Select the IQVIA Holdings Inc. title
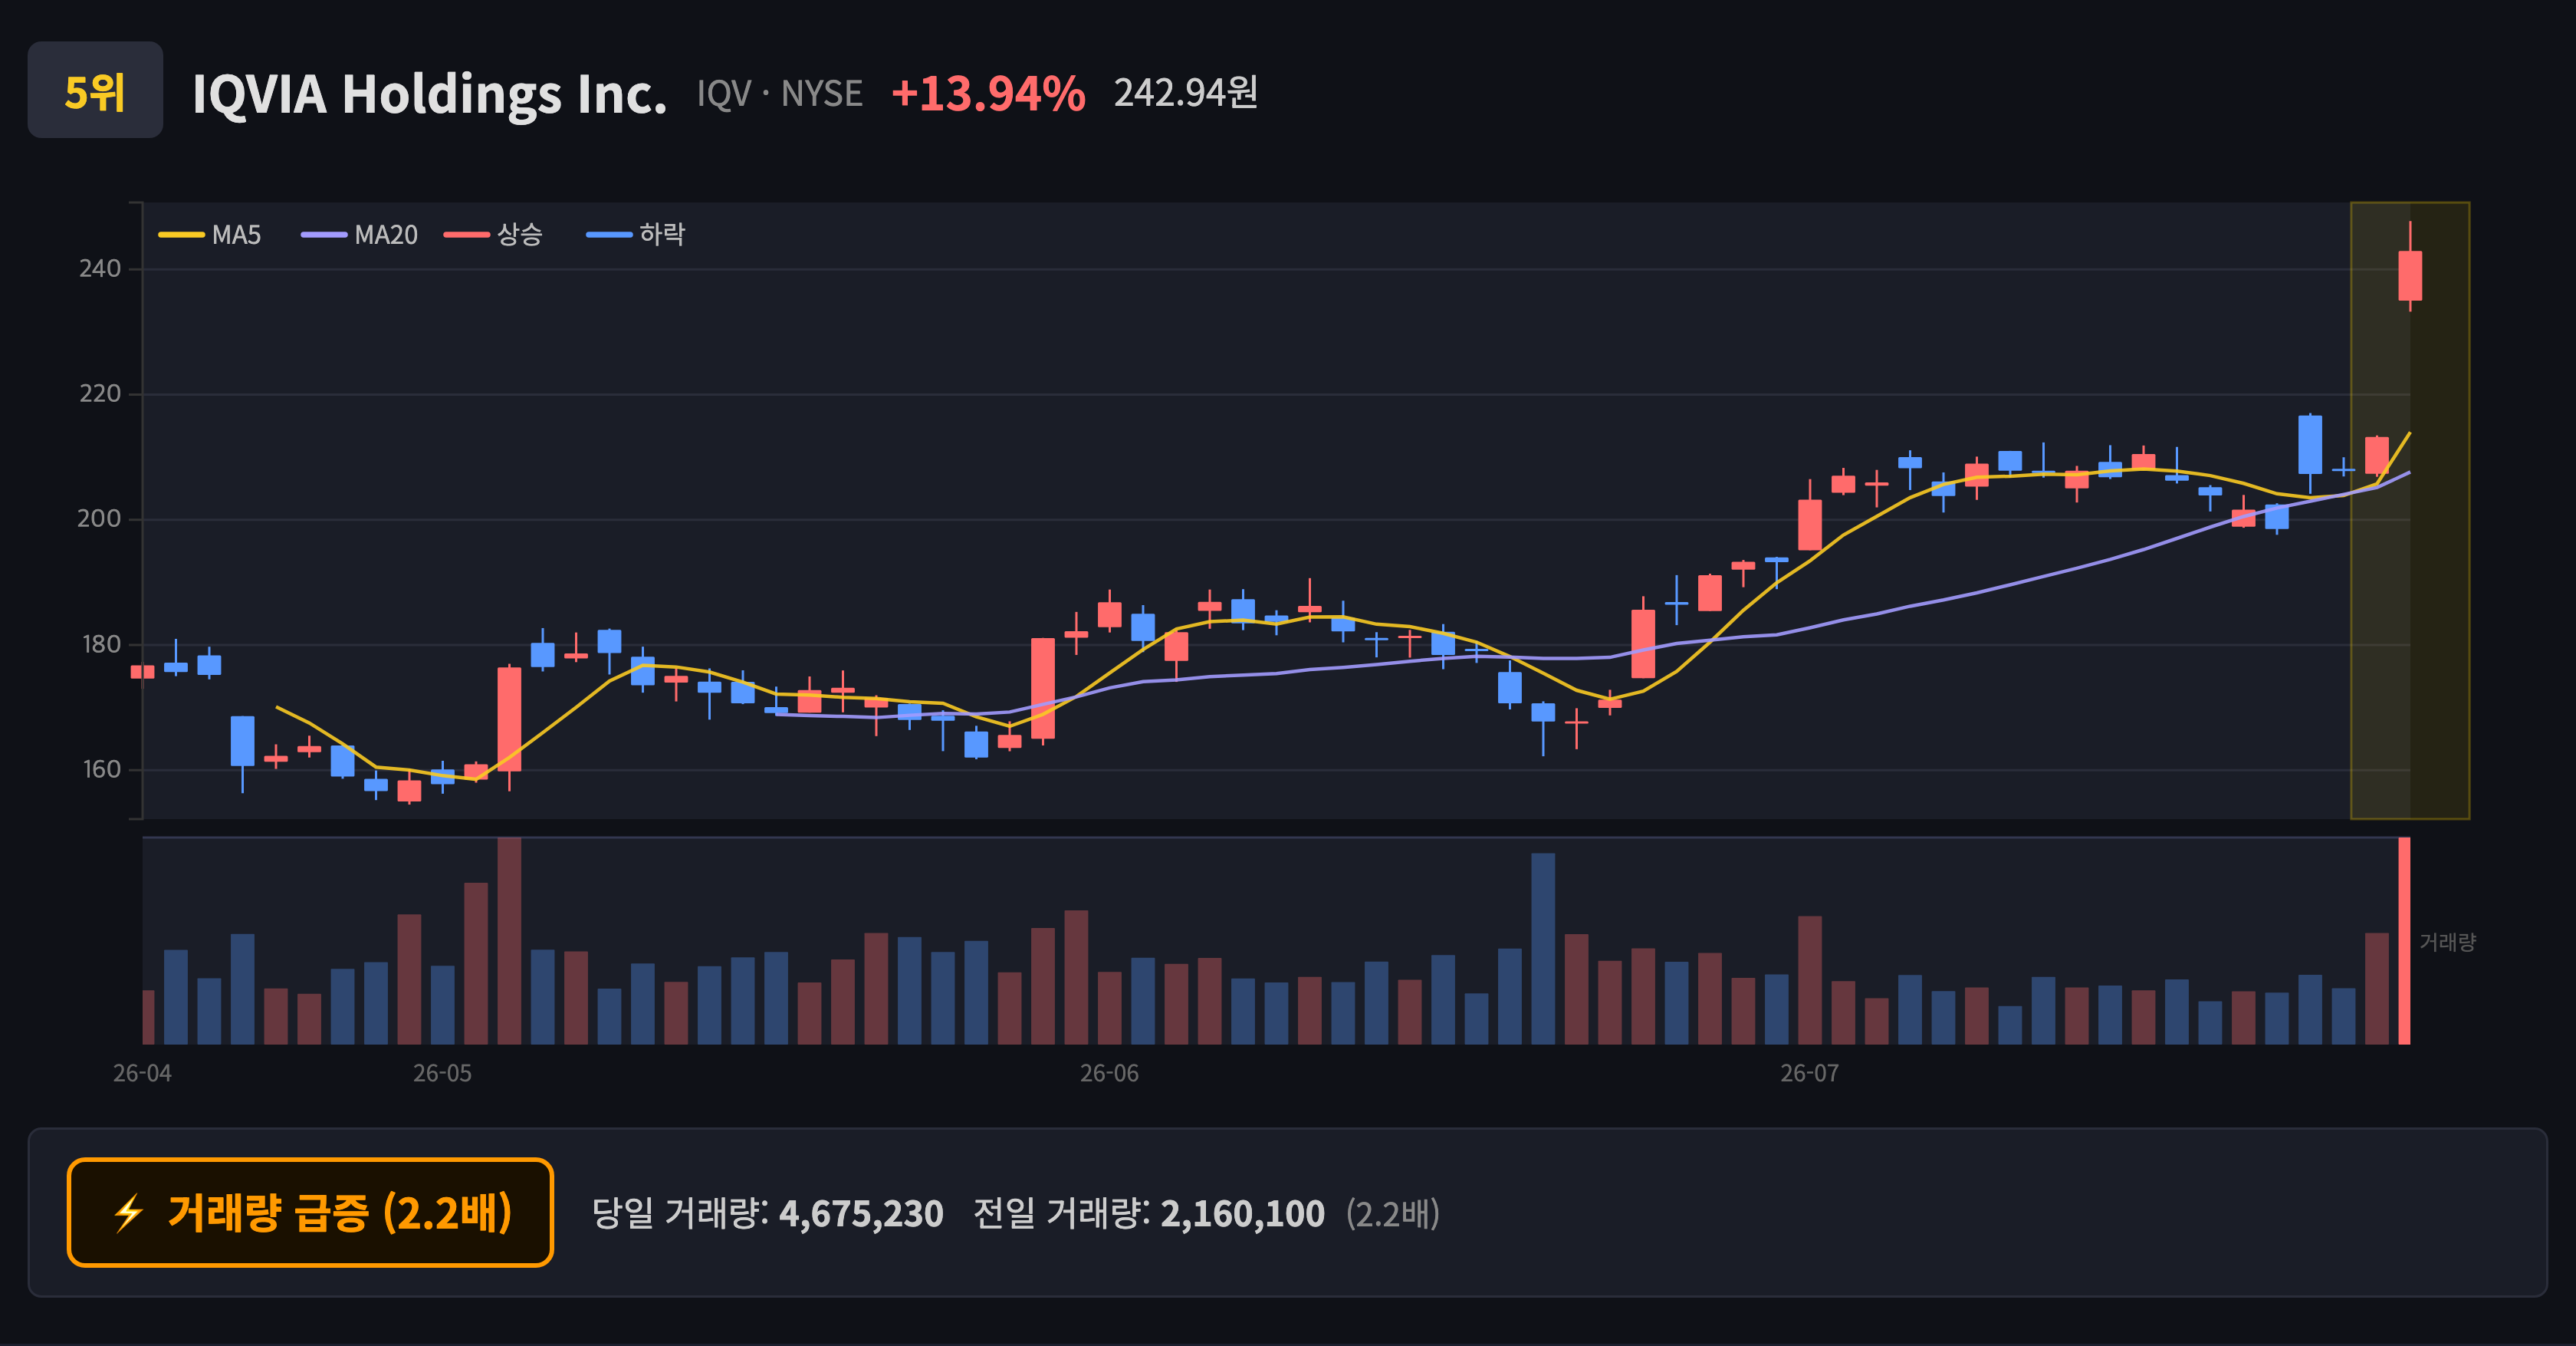This screenshot has height=1346, width=2576. [x=429, y=94]
